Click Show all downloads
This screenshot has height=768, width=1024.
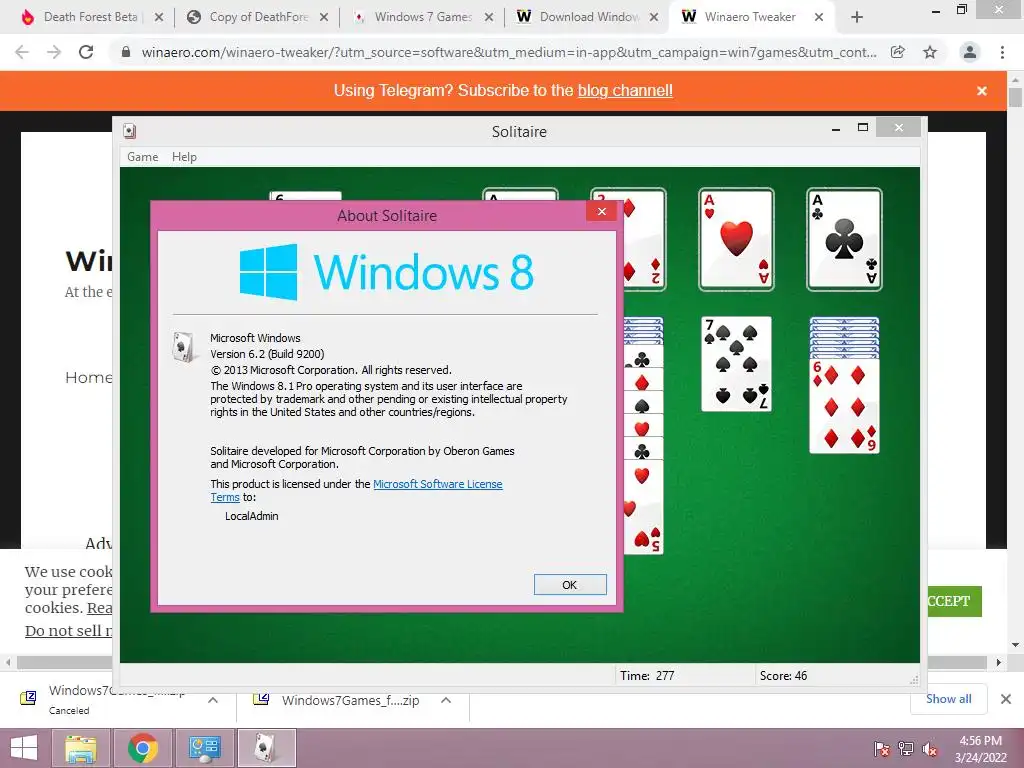coord(948,699)
